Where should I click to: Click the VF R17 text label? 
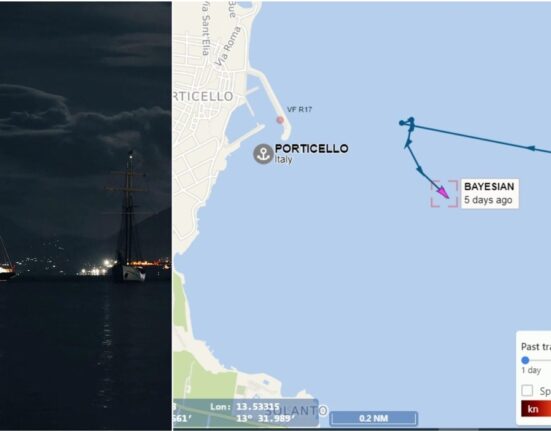[299, 109]
